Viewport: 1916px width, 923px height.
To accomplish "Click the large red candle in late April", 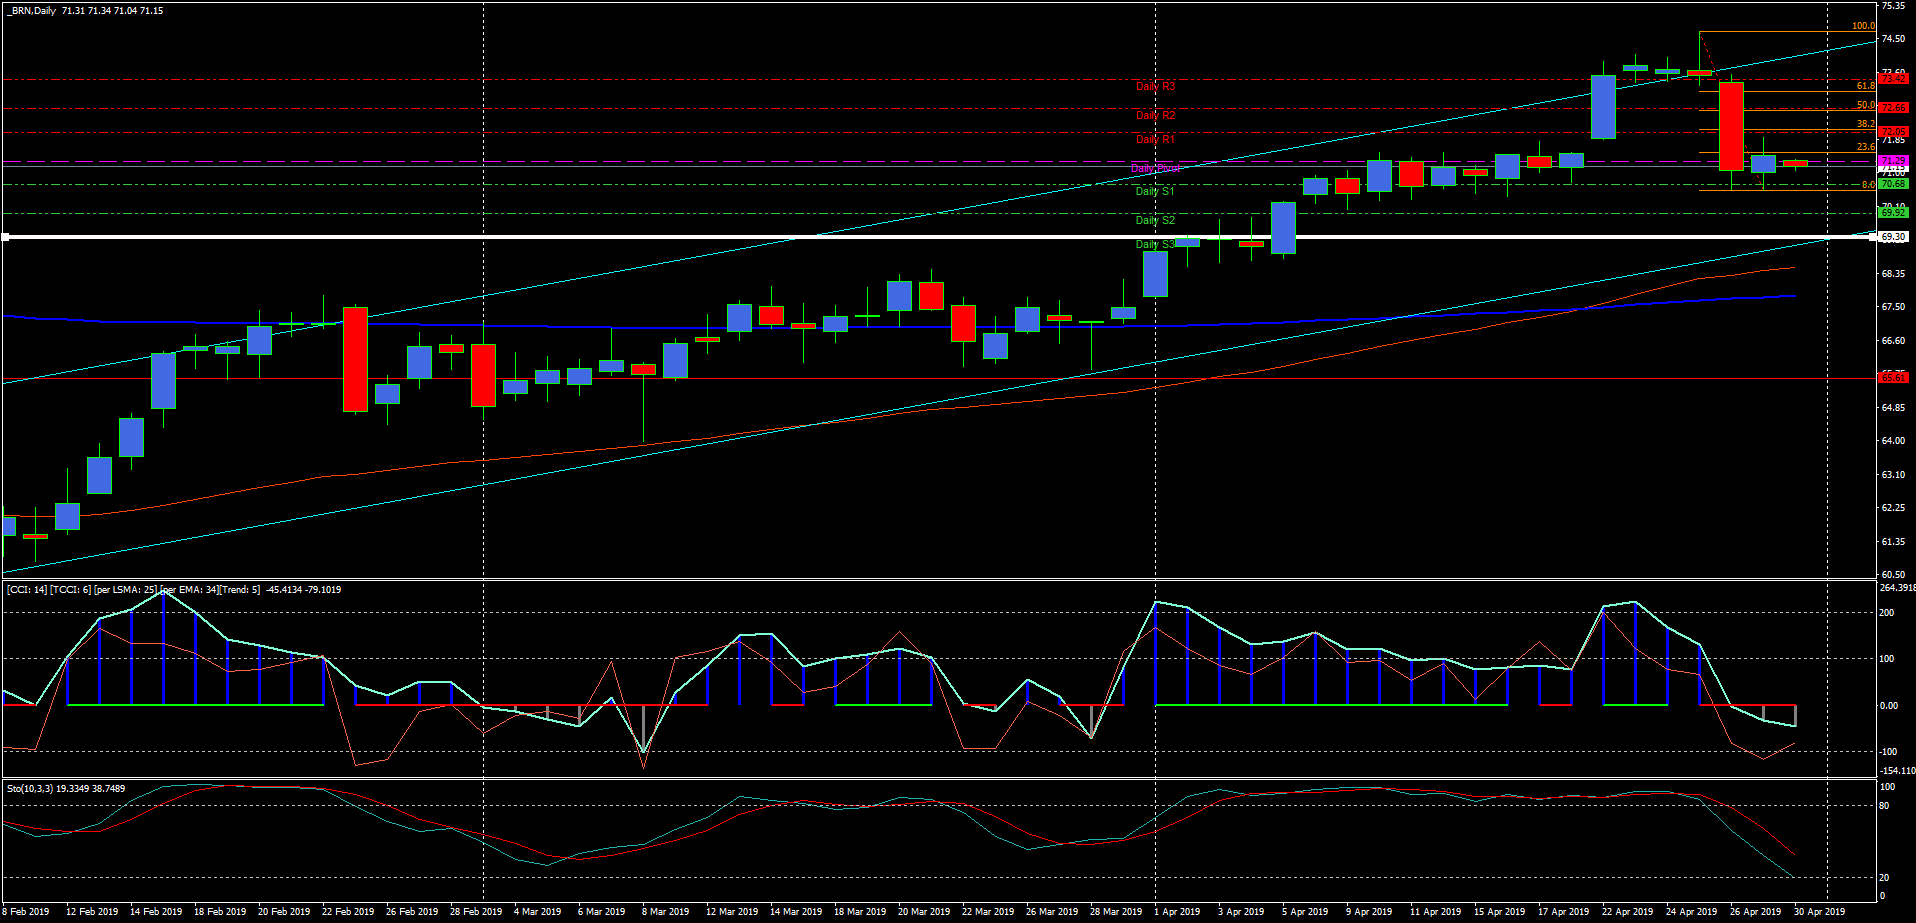I will click(1731, 126).
